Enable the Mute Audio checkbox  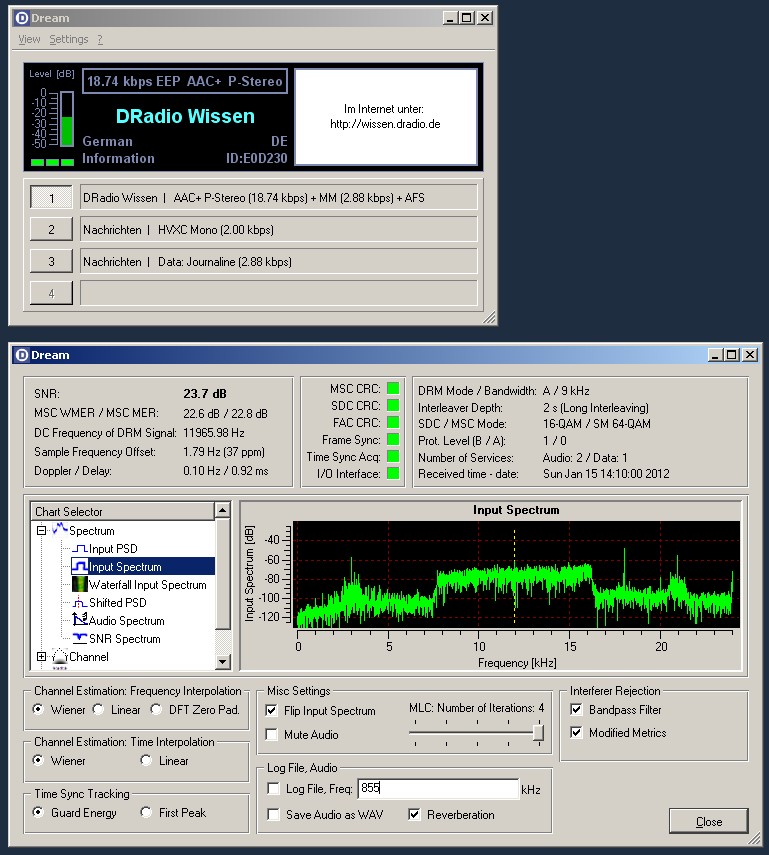point(272,735)
